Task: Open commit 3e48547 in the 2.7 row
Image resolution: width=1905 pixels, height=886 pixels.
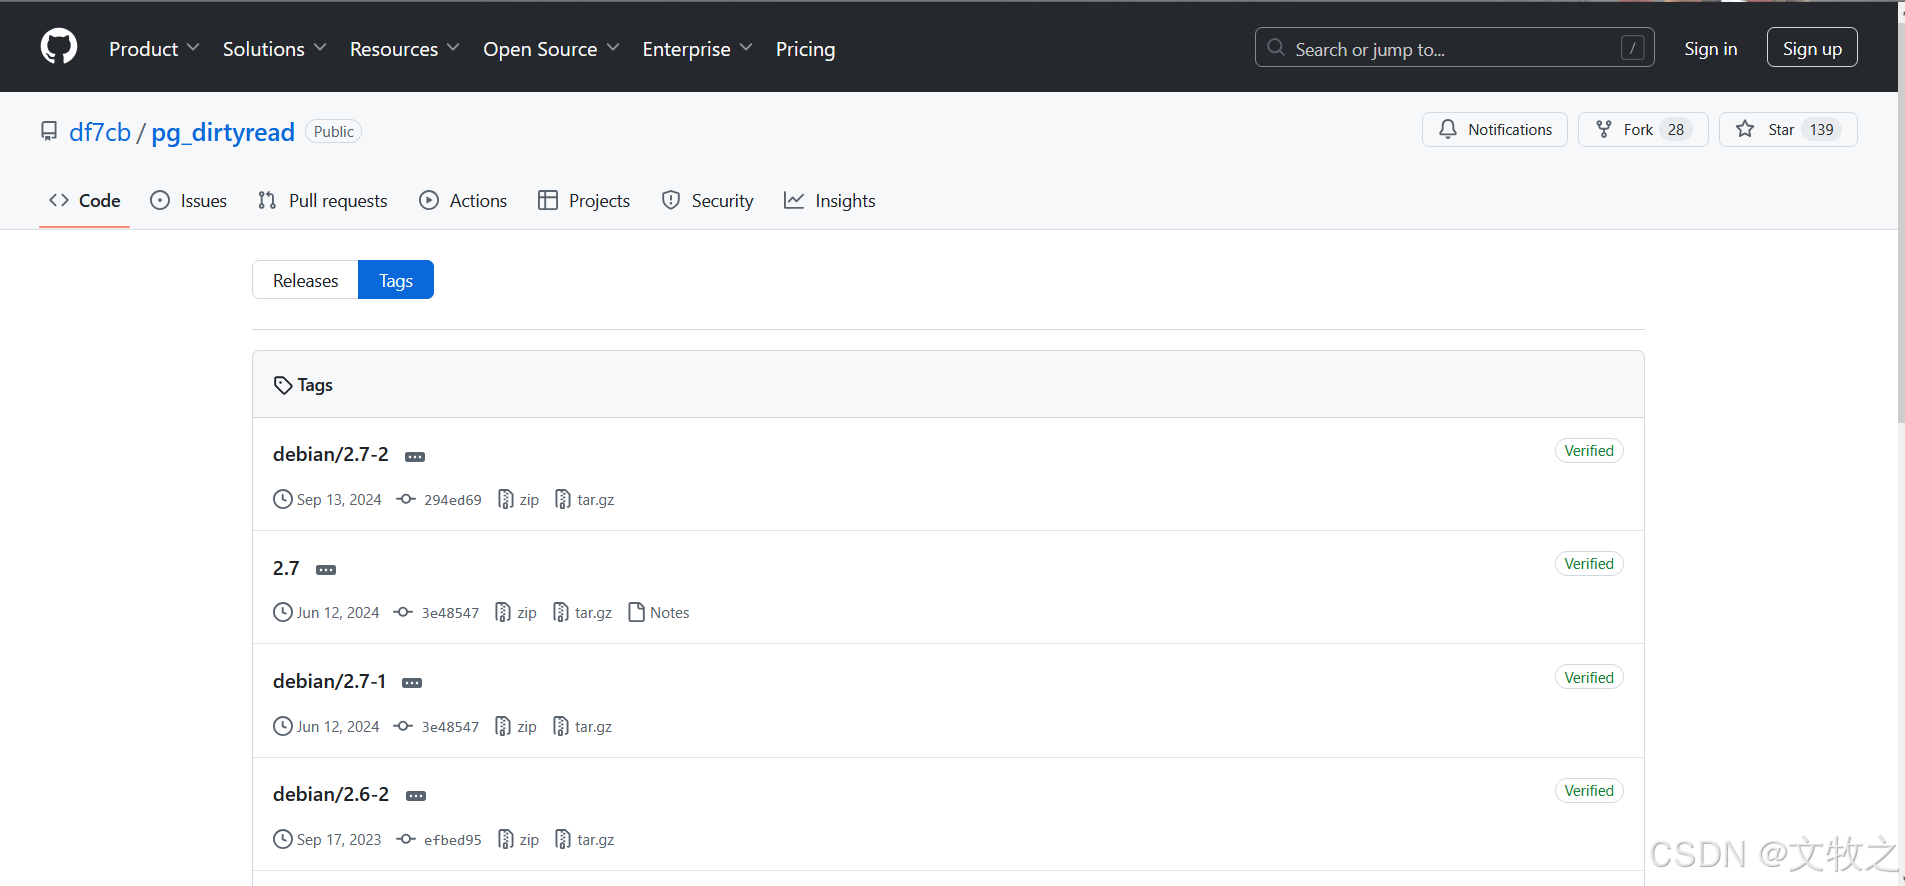Action: tap(437, 613)
